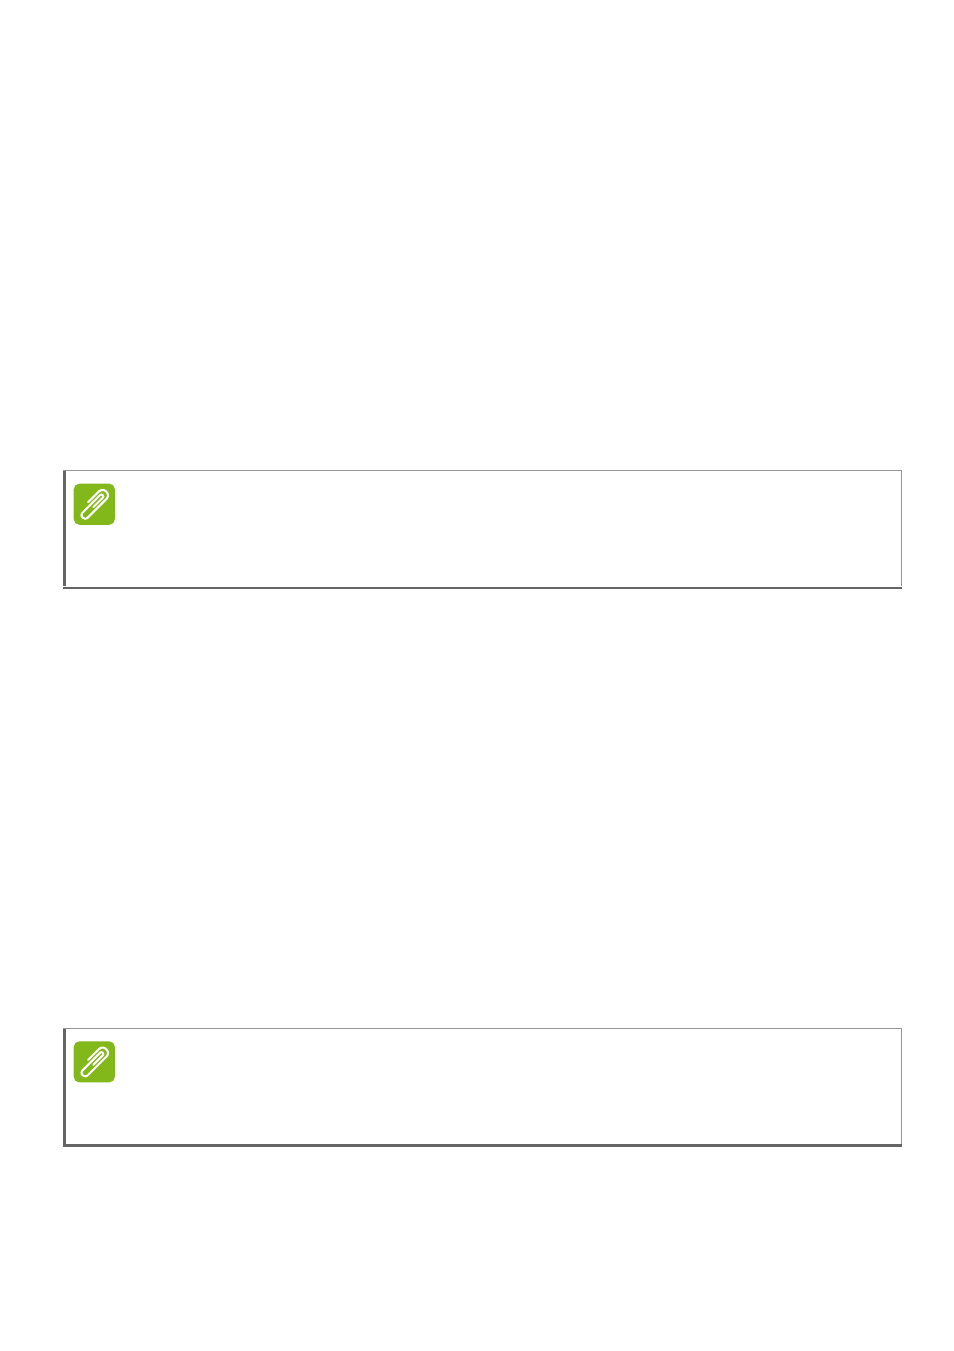Click the top border of the lower note box
Viewport: 954px width, 1351px height.
pos(483,1028)
